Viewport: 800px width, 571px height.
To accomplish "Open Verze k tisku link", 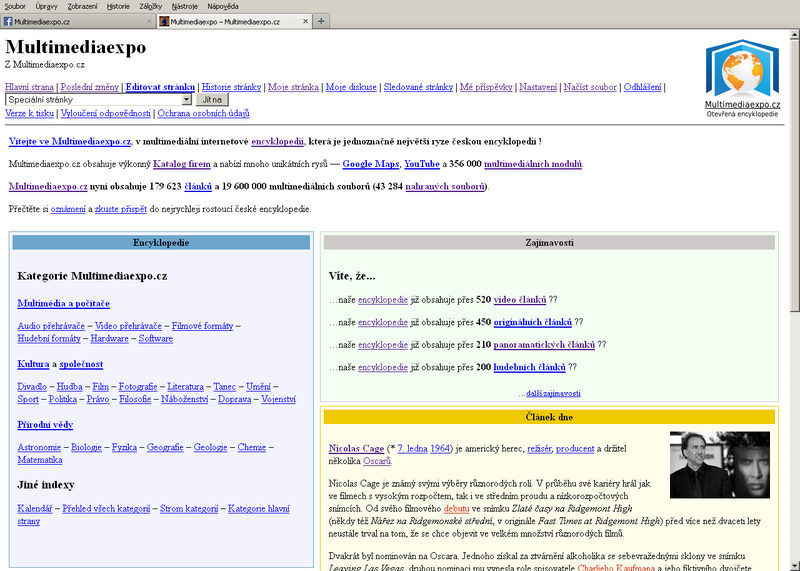I will pyautogui.click(x=29, y=113).
